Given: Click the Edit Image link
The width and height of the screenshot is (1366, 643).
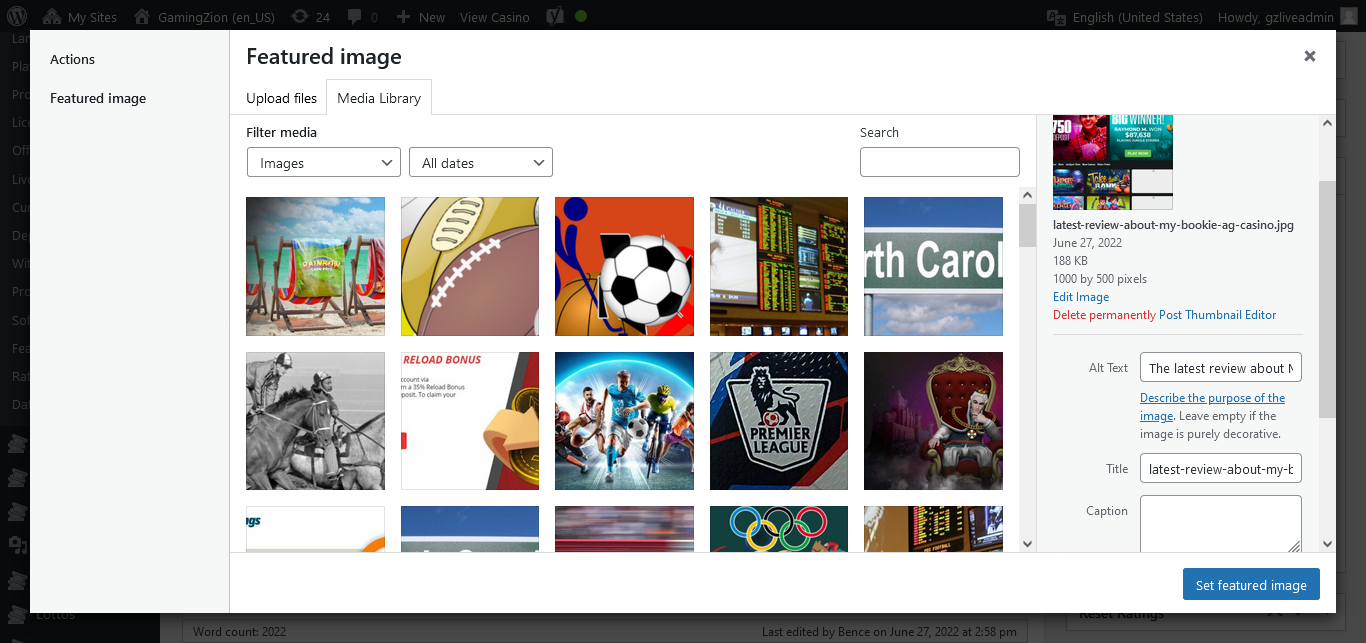Looking at the screenshot, I should pyautogui.click(x=1080, y=297).
